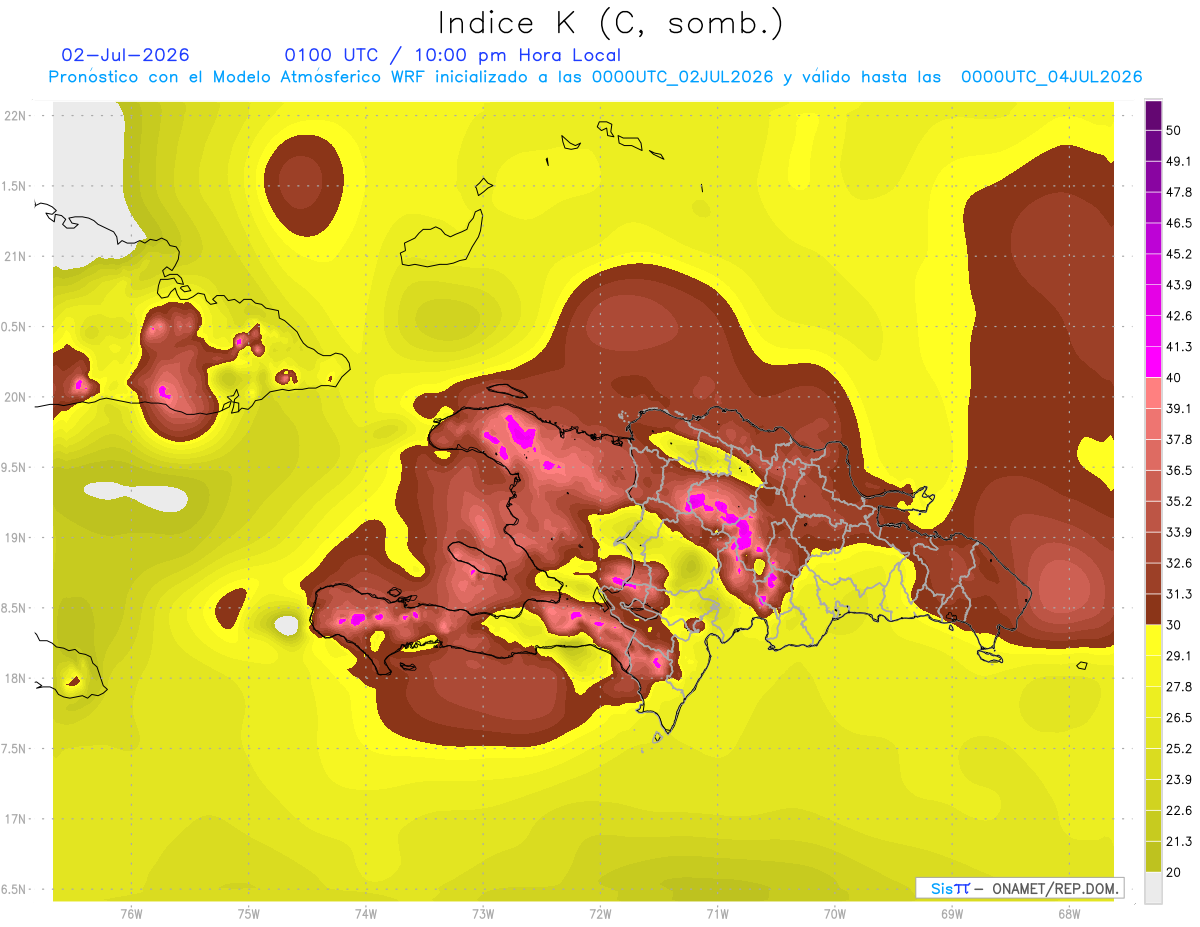Click the '76W' longitude axis label
The height and width of the screenshot is (927, 1200).
pos(131,914)
